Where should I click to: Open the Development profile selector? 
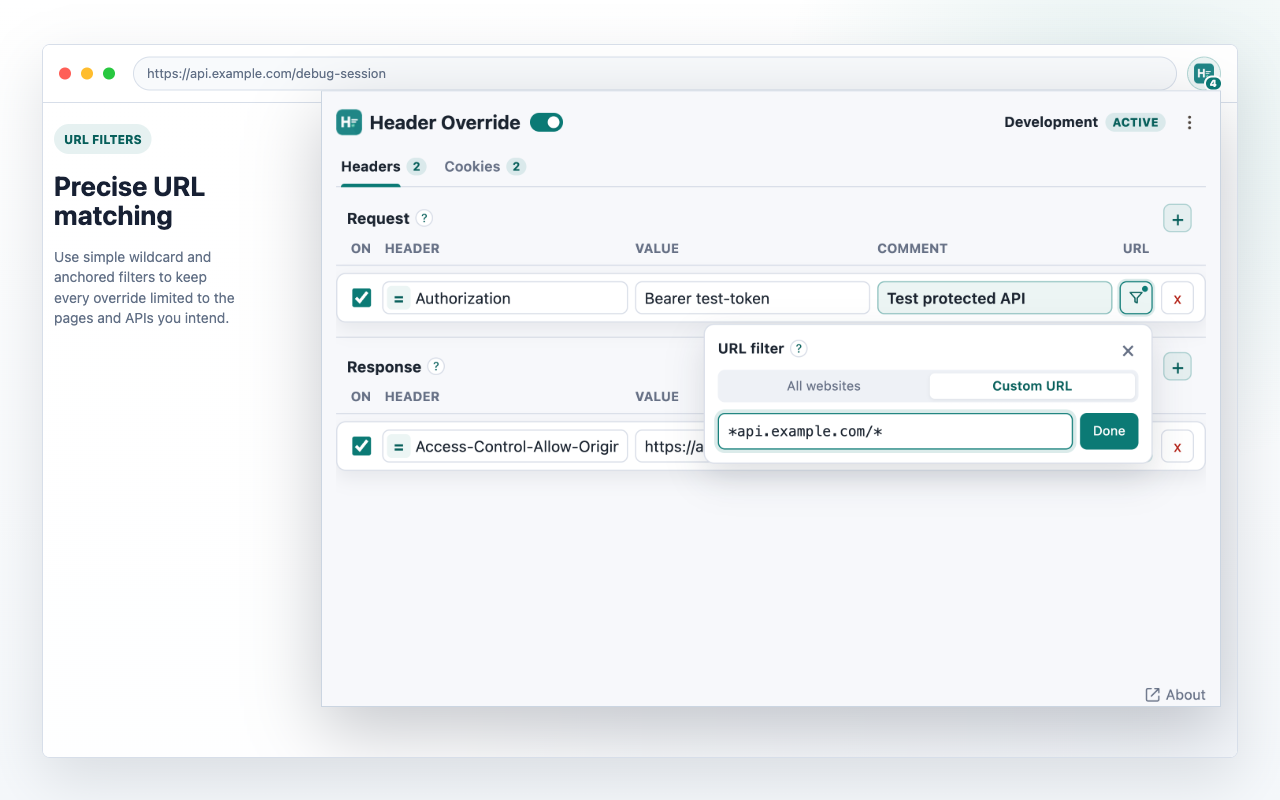coord(1051,122)
